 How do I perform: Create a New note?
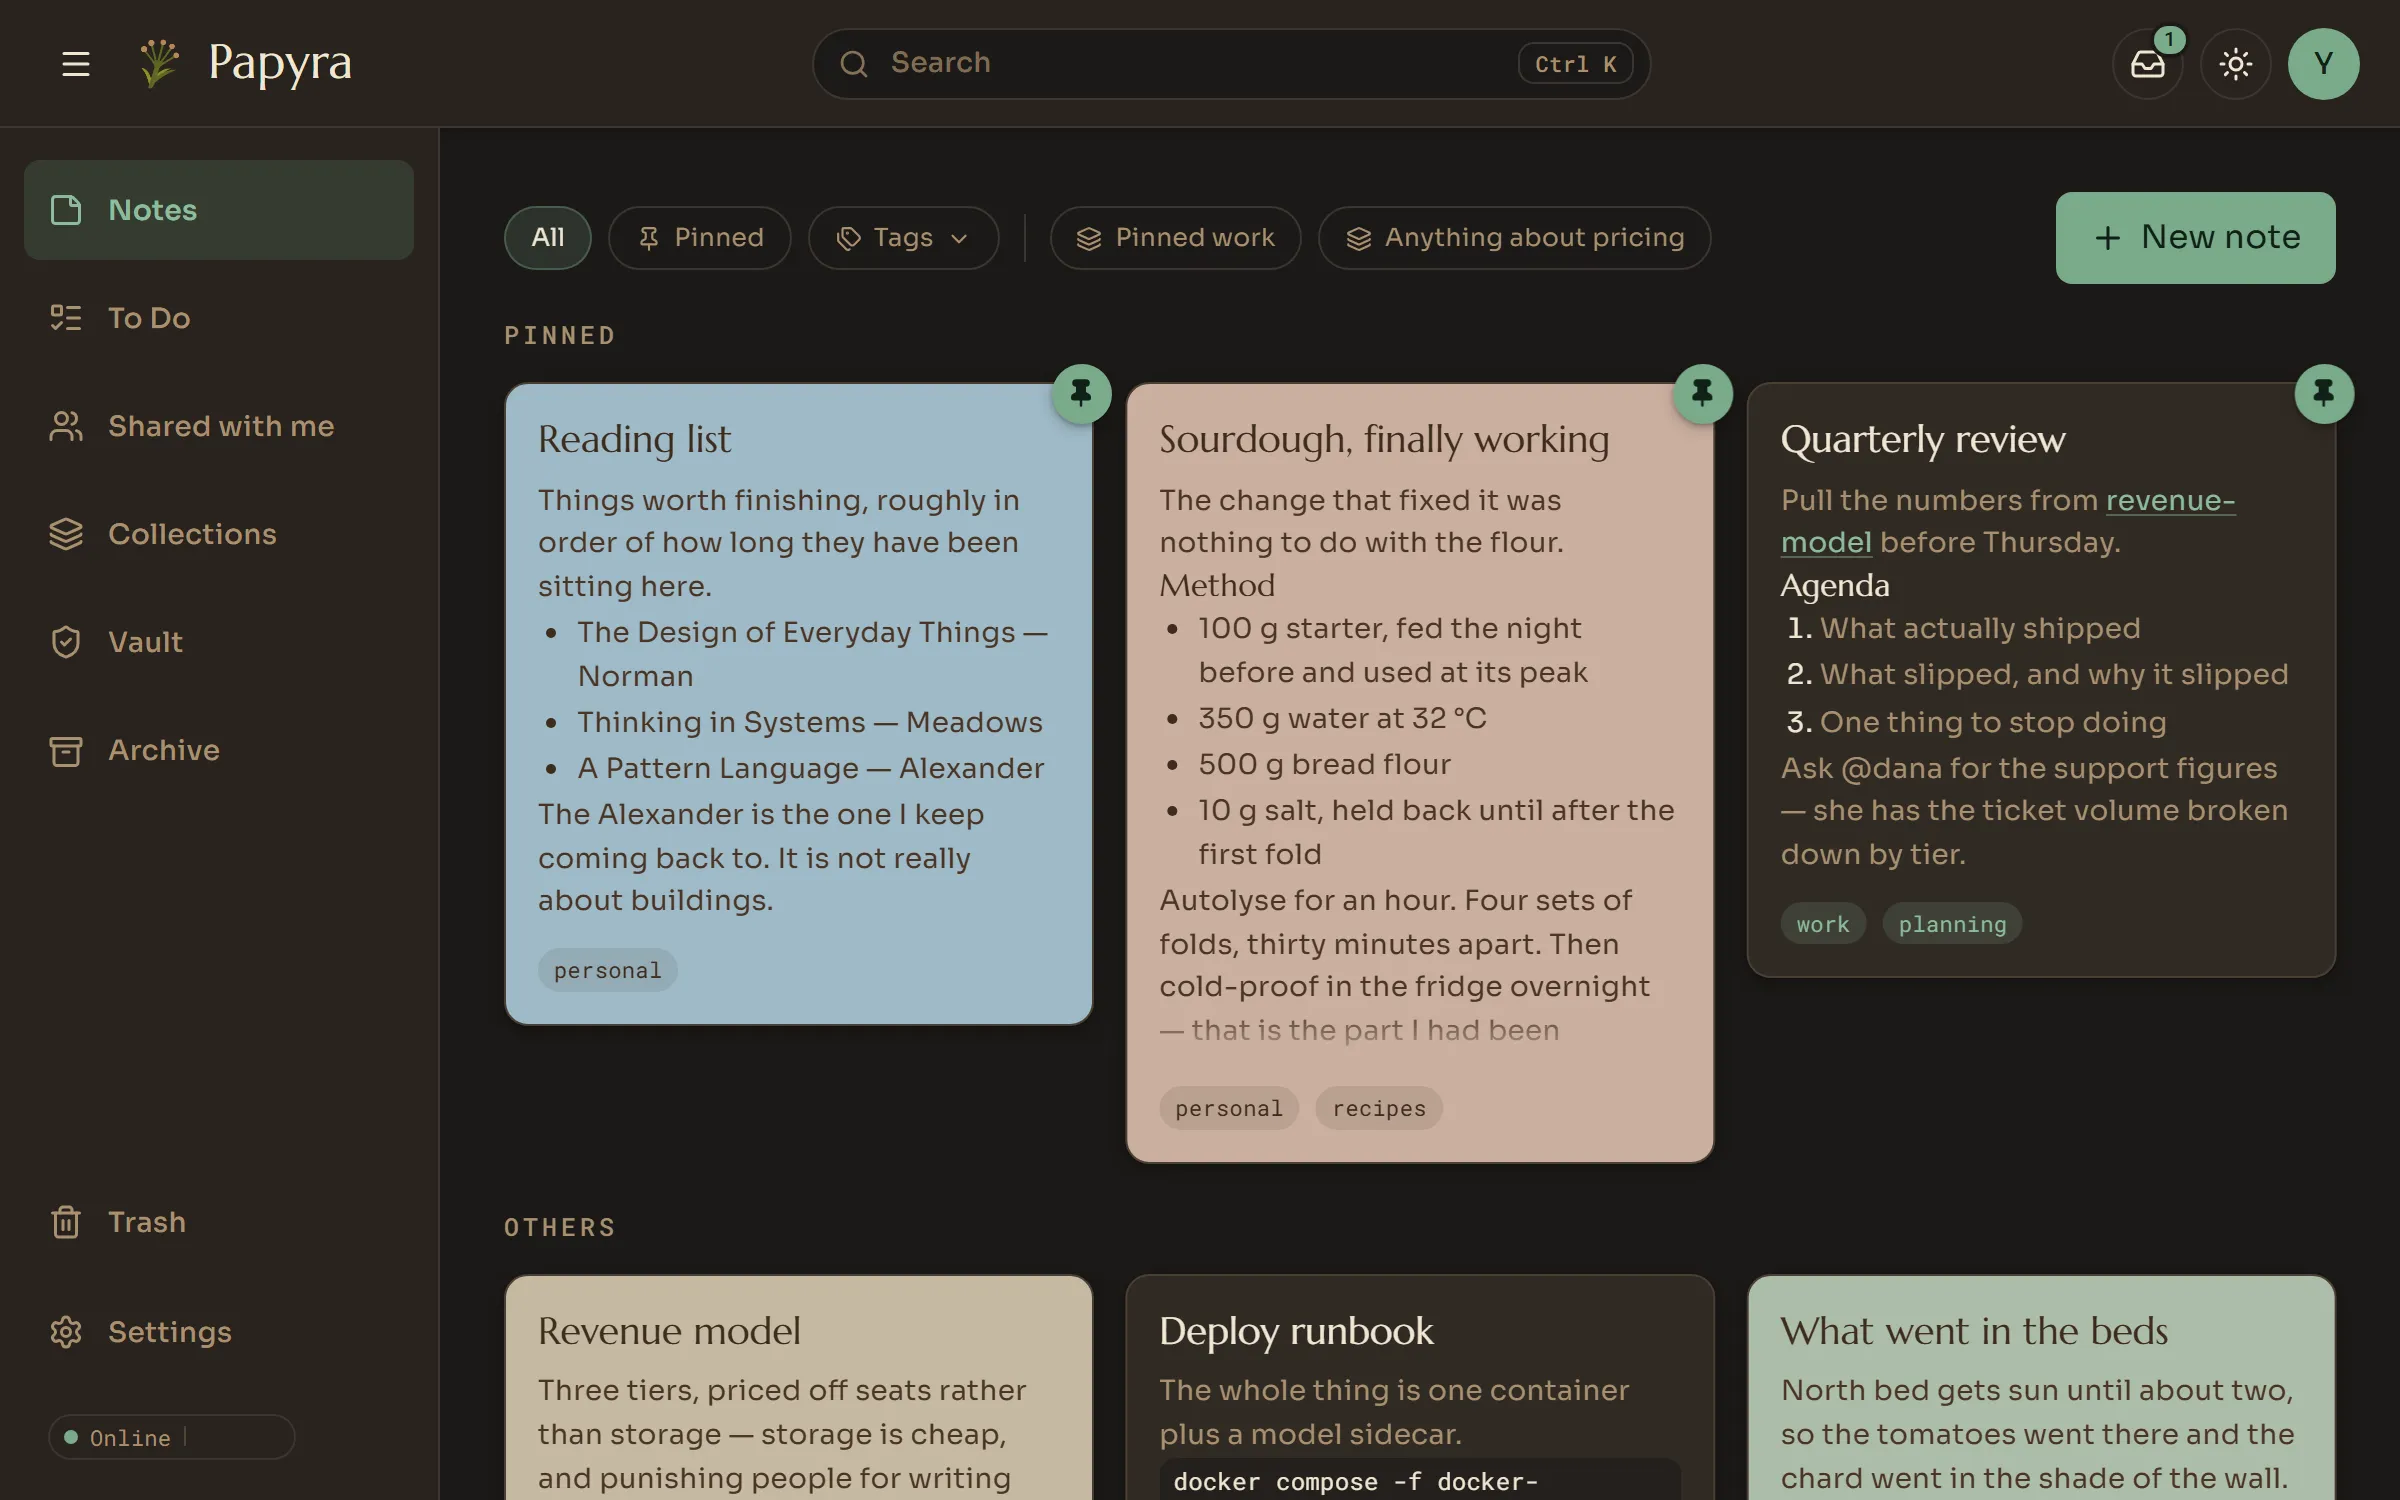(2195, 238)
